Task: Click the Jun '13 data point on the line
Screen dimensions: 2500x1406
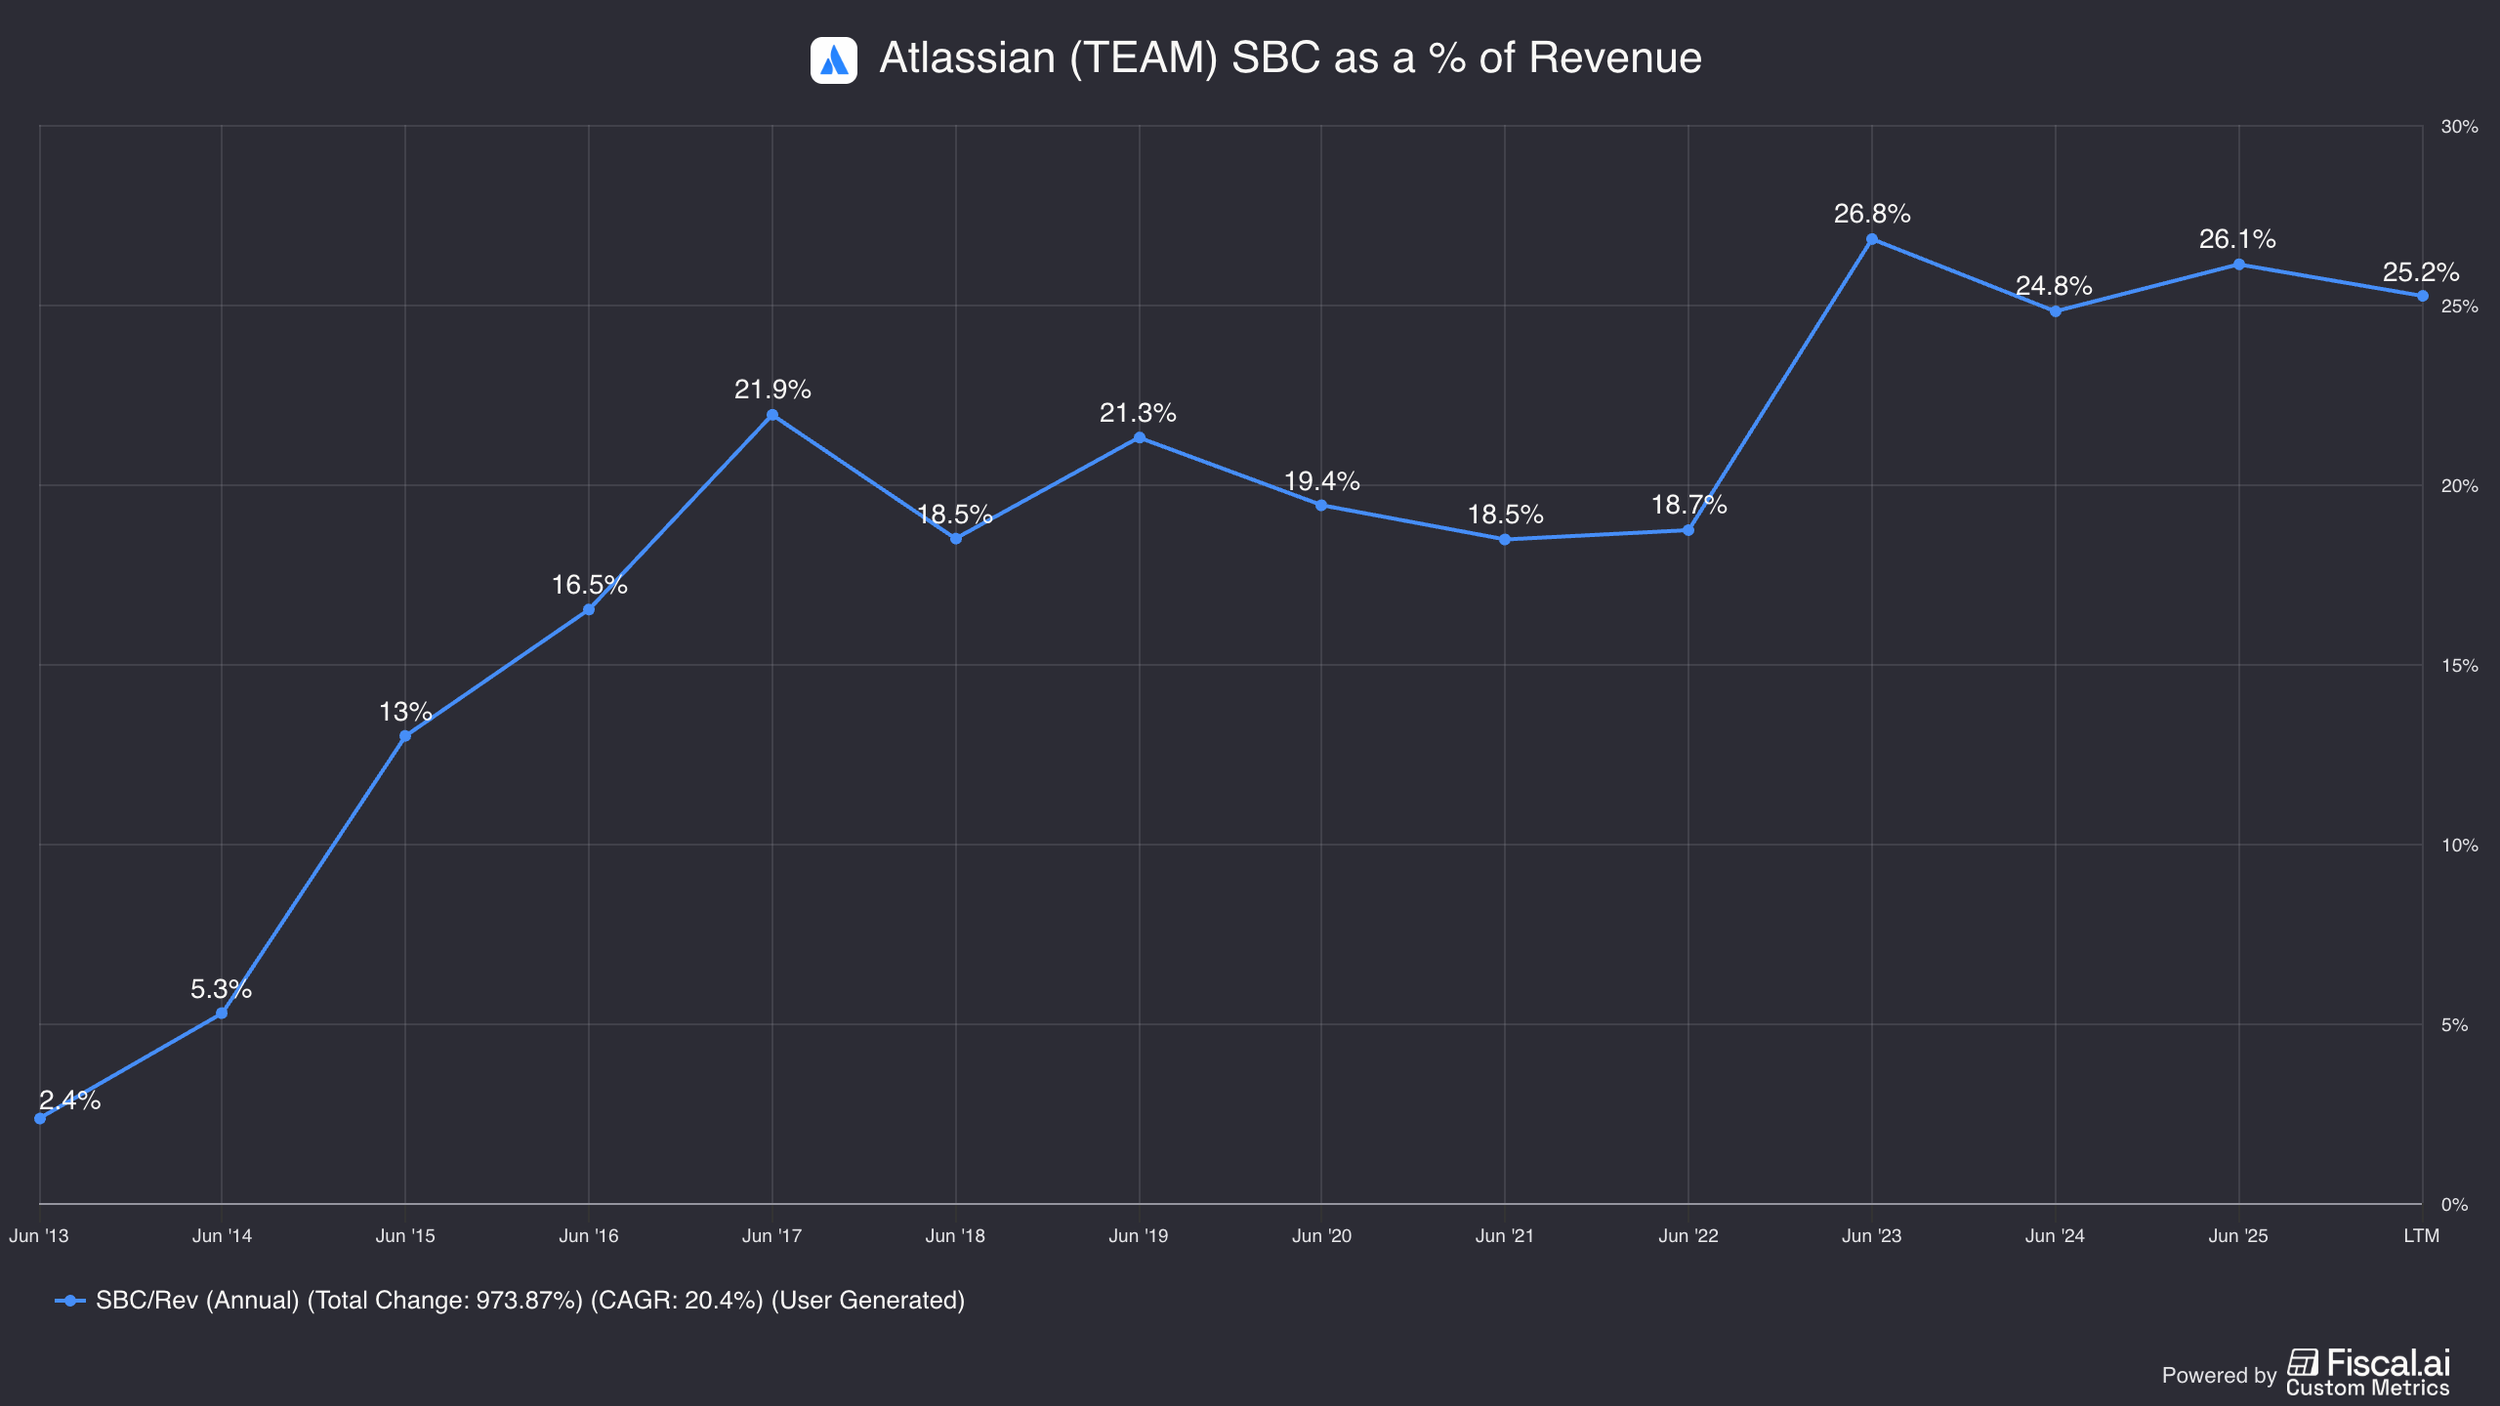Action: tap(40, 1118)
